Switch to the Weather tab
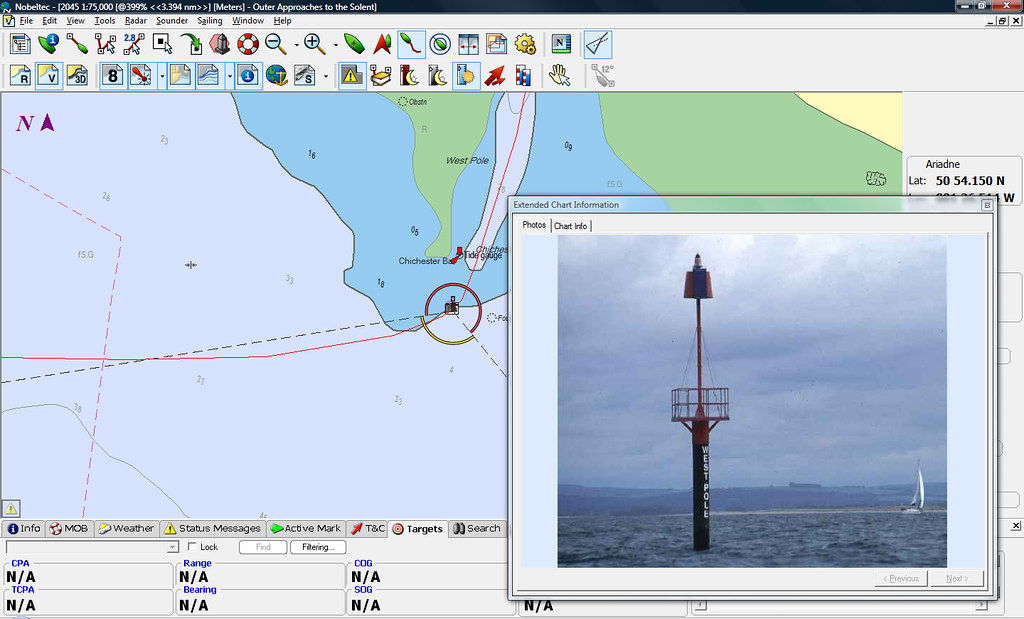The height and width of the screenshot is (619, 1024). (x=127, y=528)
